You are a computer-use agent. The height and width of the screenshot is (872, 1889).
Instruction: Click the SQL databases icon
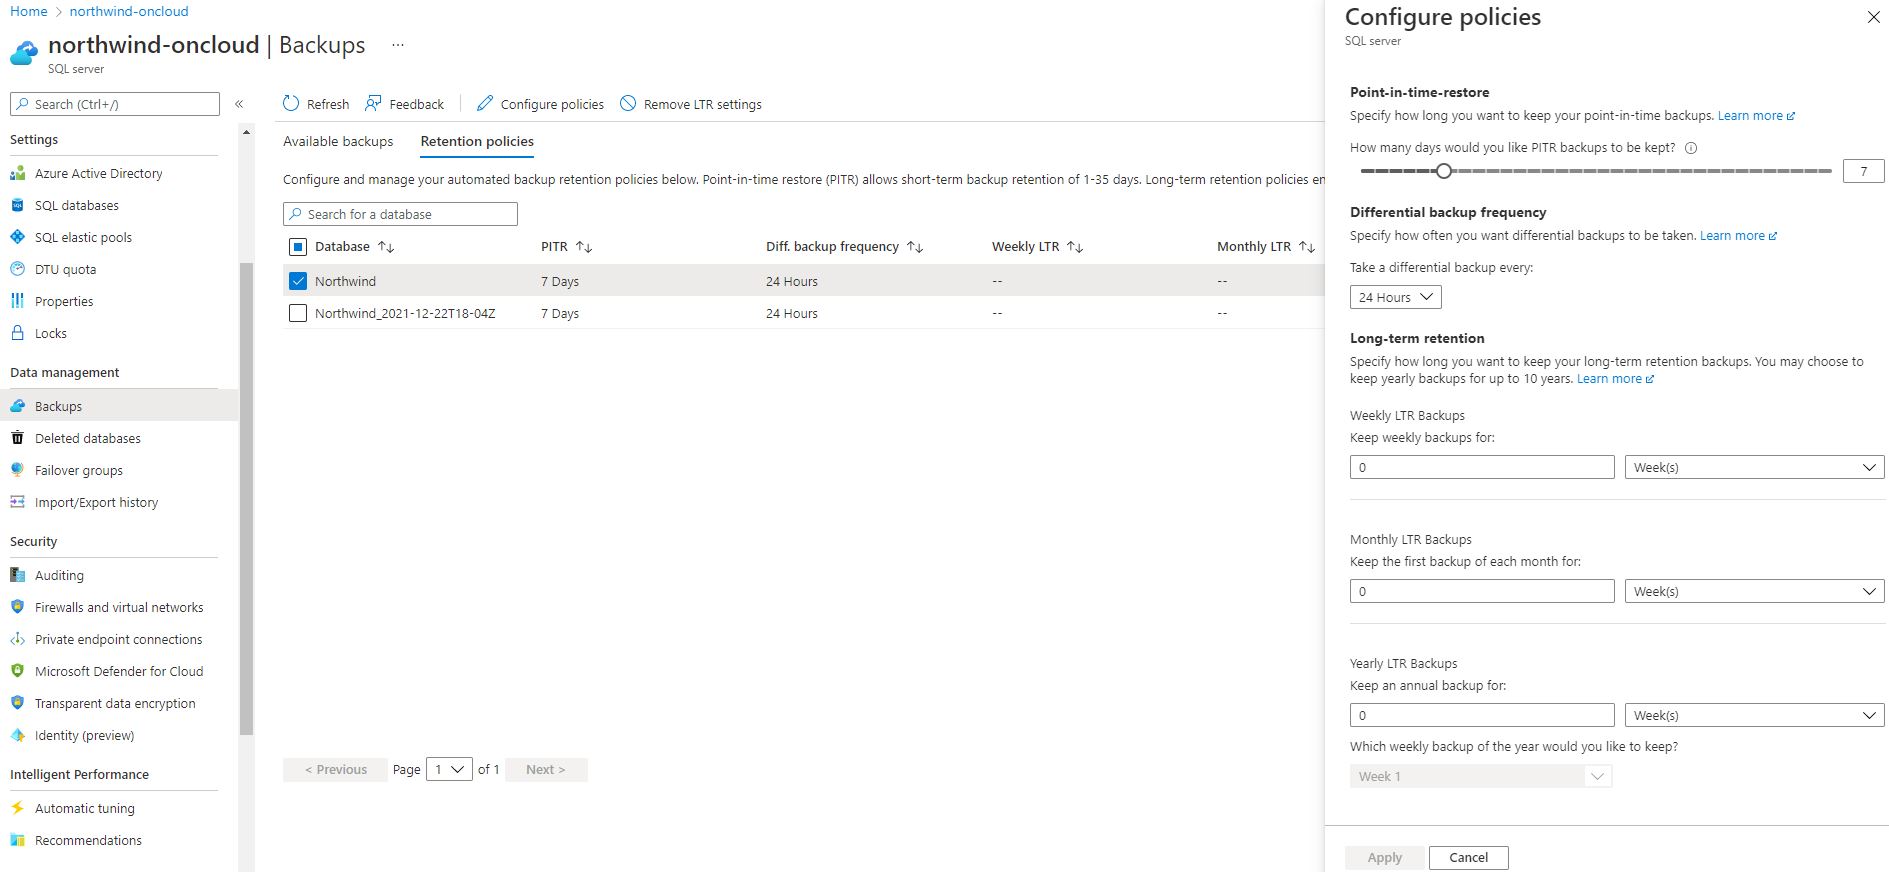point(17,205)
